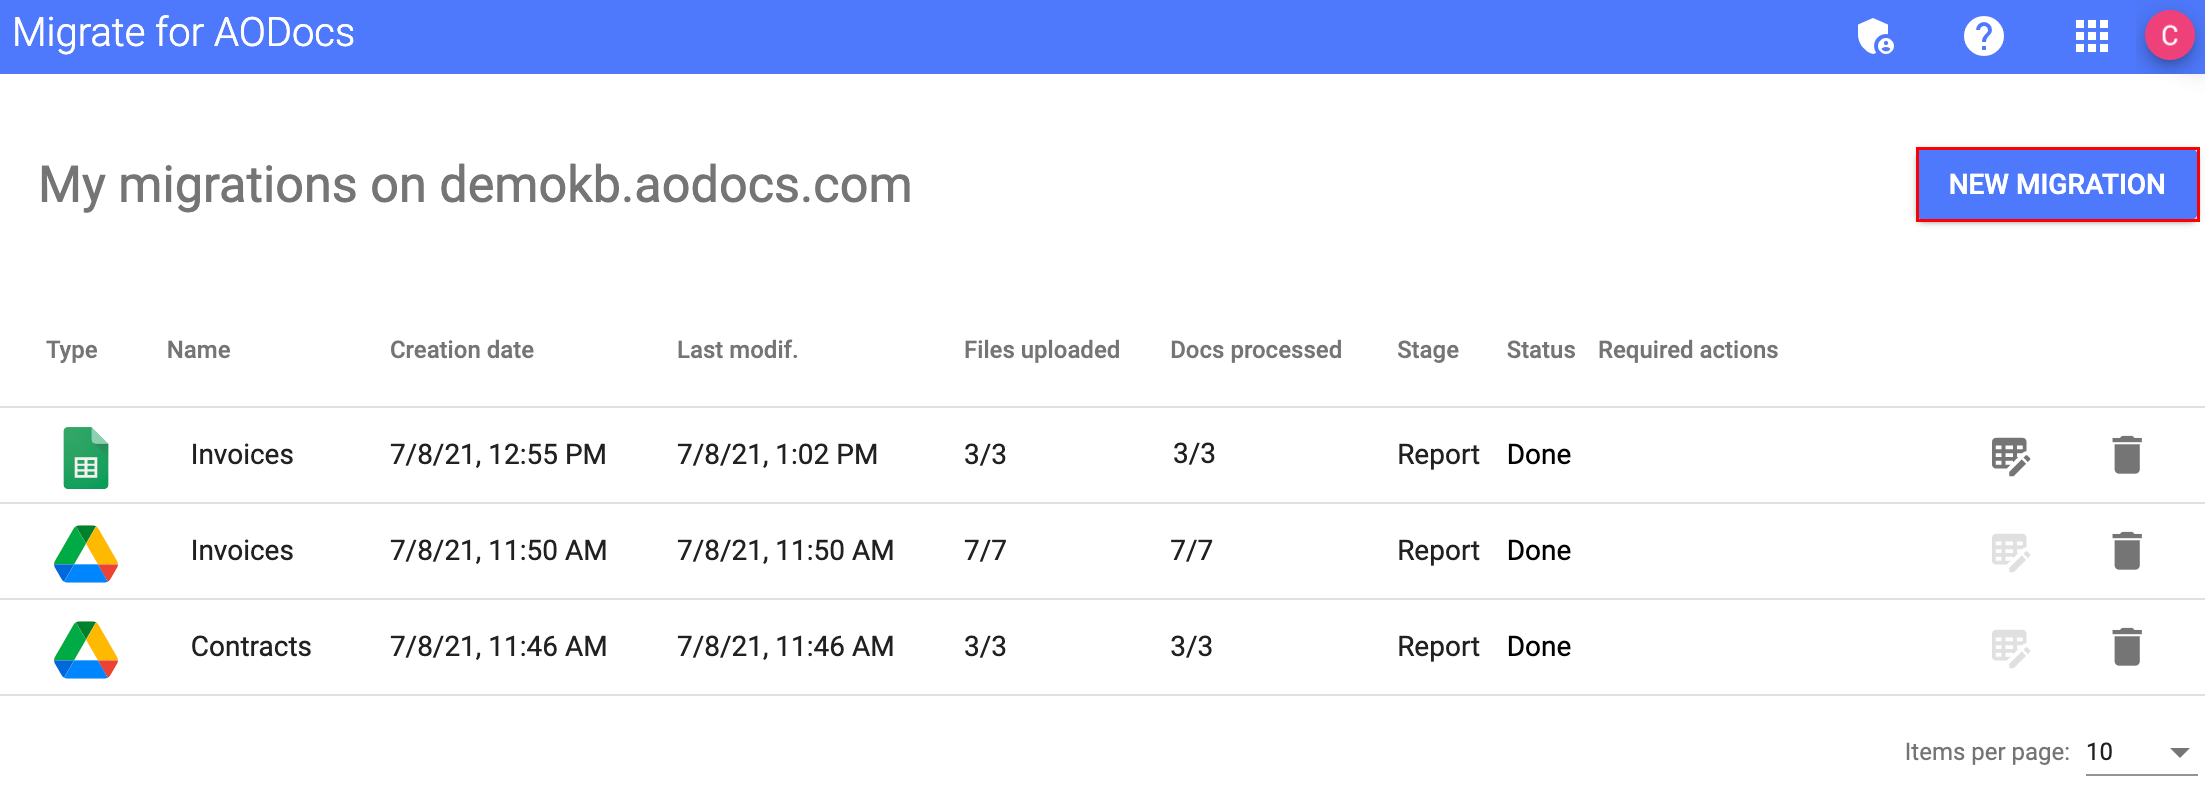Click the Google Drive icon on second Invoices row
Image resolution: width=2205 pixels, height=802 pixels.
coord(86,551)
